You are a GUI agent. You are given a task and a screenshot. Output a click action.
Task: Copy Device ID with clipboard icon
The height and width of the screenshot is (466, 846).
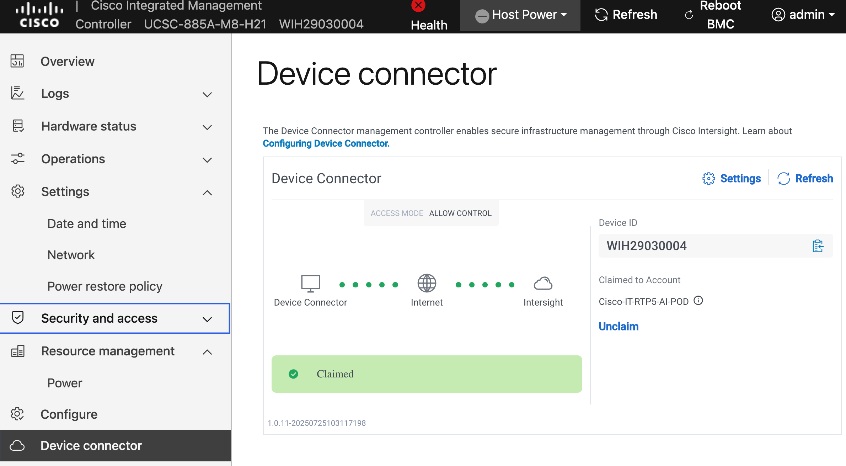pos(818,246)
